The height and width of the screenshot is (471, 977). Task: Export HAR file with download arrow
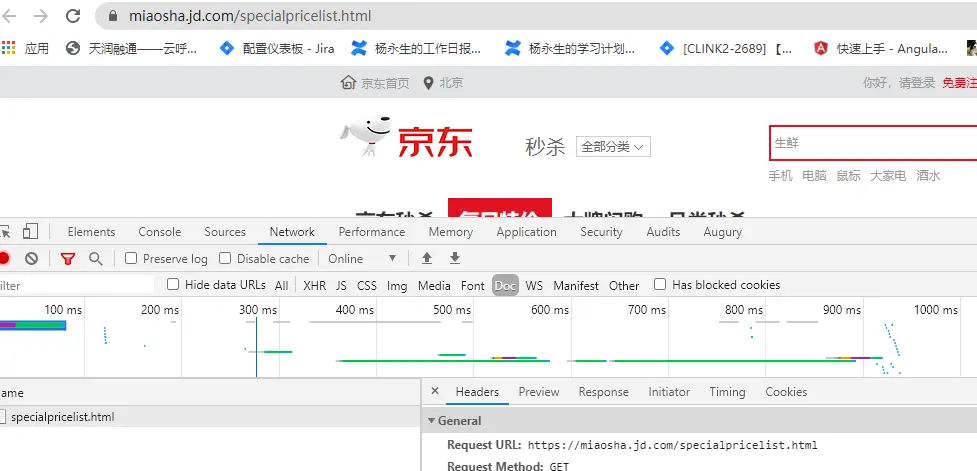[455, 258]
